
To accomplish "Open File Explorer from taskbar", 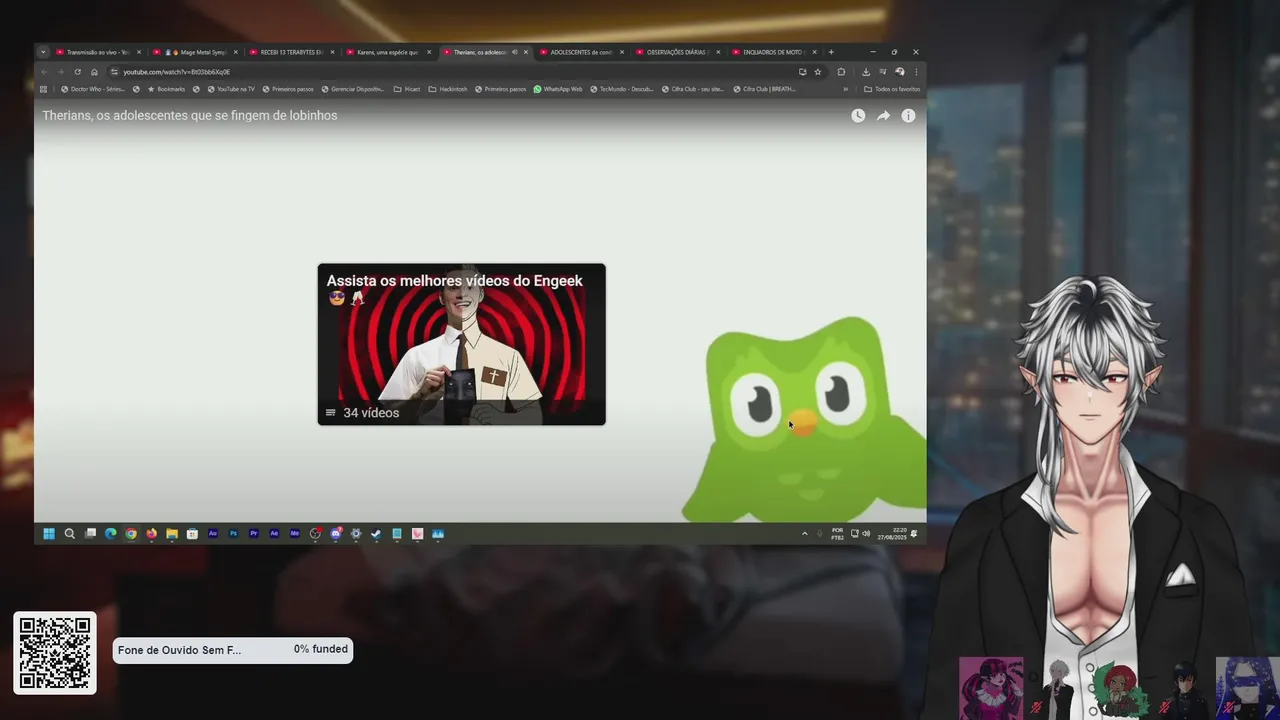I will [x=172, y=534].
